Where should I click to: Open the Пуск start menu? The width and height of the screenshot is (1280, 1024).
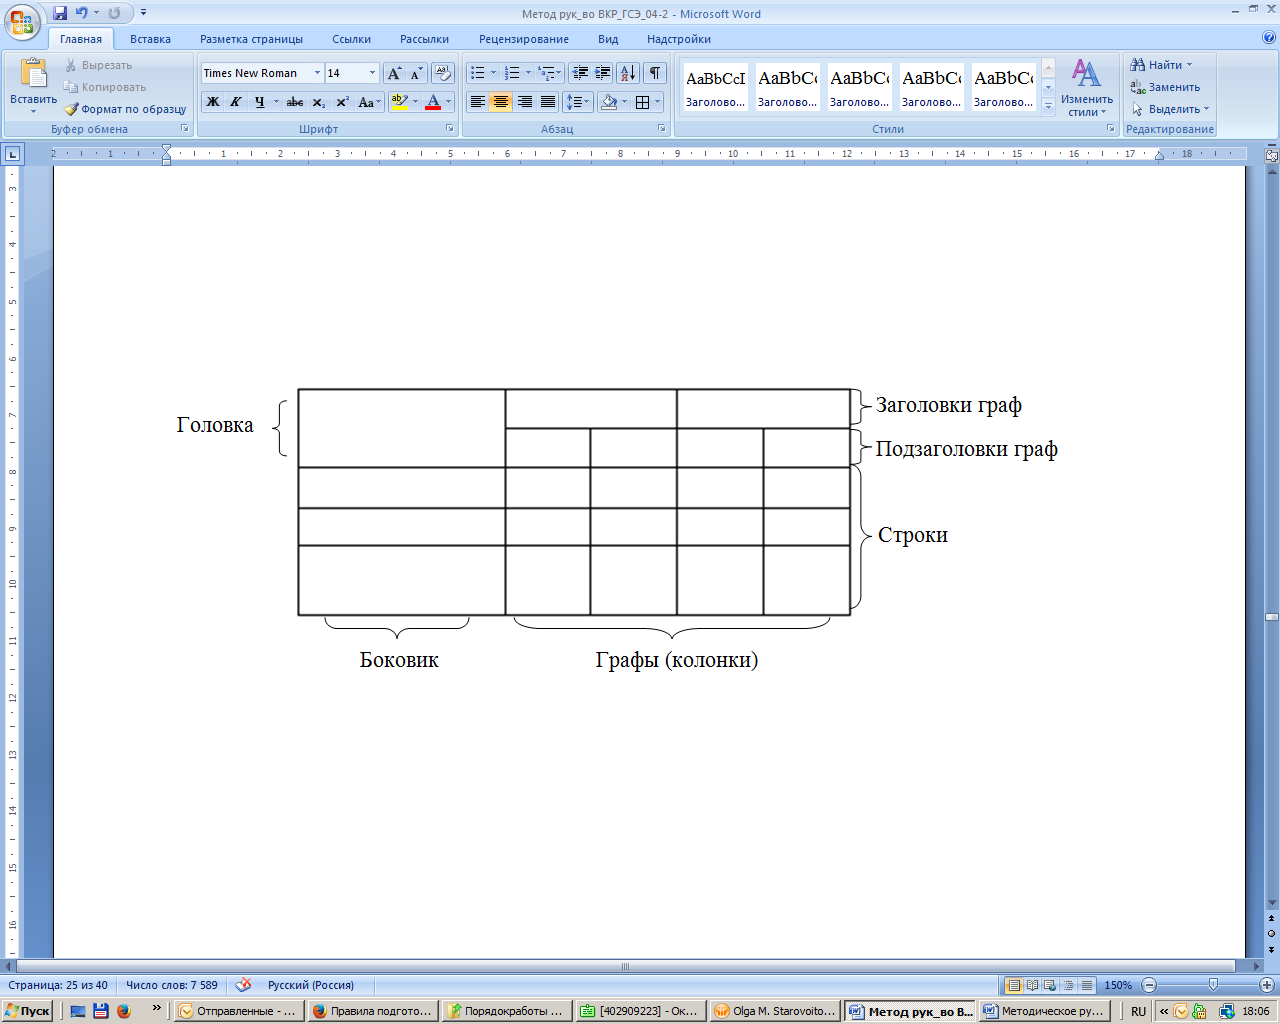28,1011
